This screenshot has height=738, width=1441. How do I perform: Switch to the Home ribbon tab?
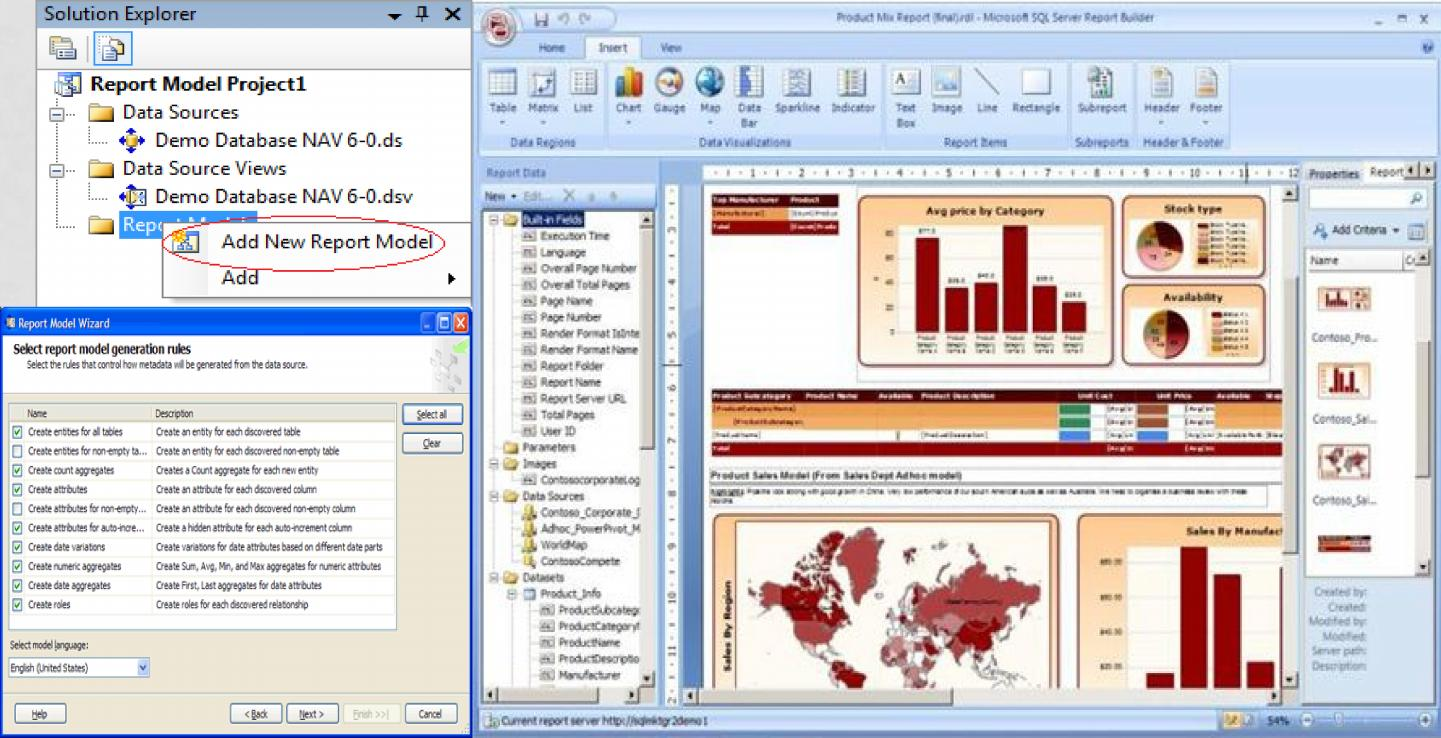pyautogui.click(x=552, y=48)
